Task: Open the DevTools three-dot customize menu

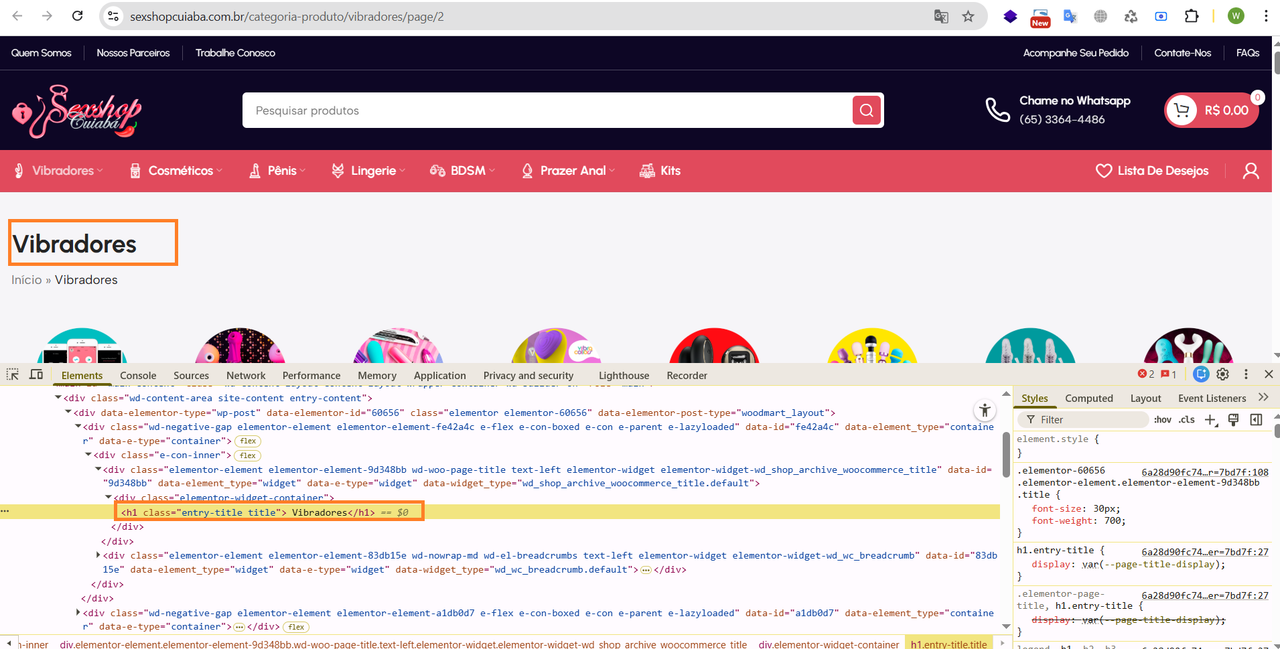Action: coord(1246,374)
